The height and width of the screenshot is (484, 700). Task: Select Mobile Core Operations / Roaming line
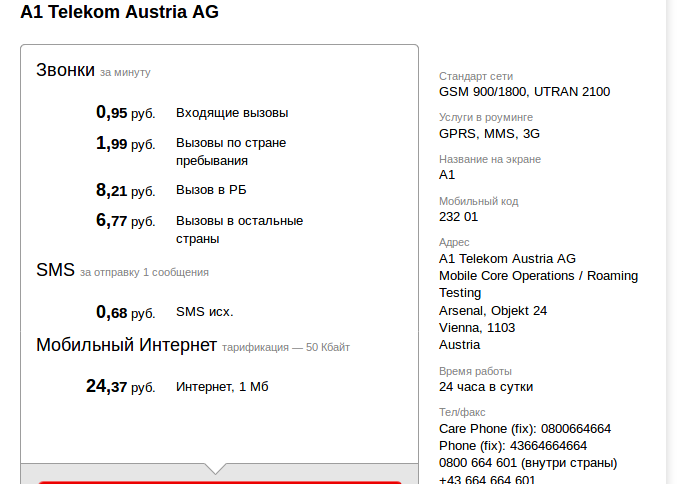pyautogui.click(x=538, y=276)
